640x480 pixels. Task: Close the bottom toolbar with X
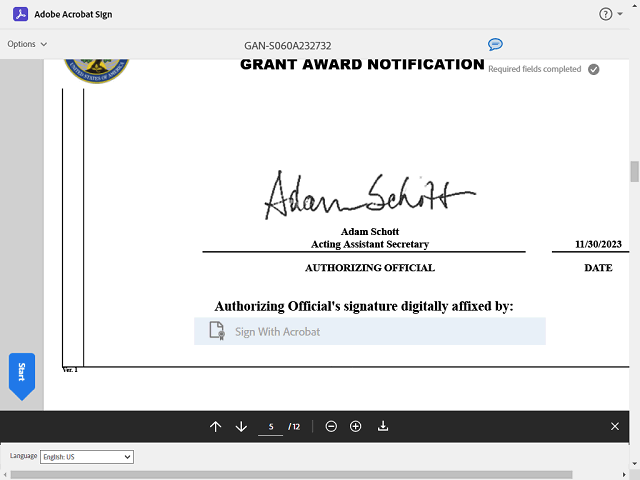coord(615,427)
